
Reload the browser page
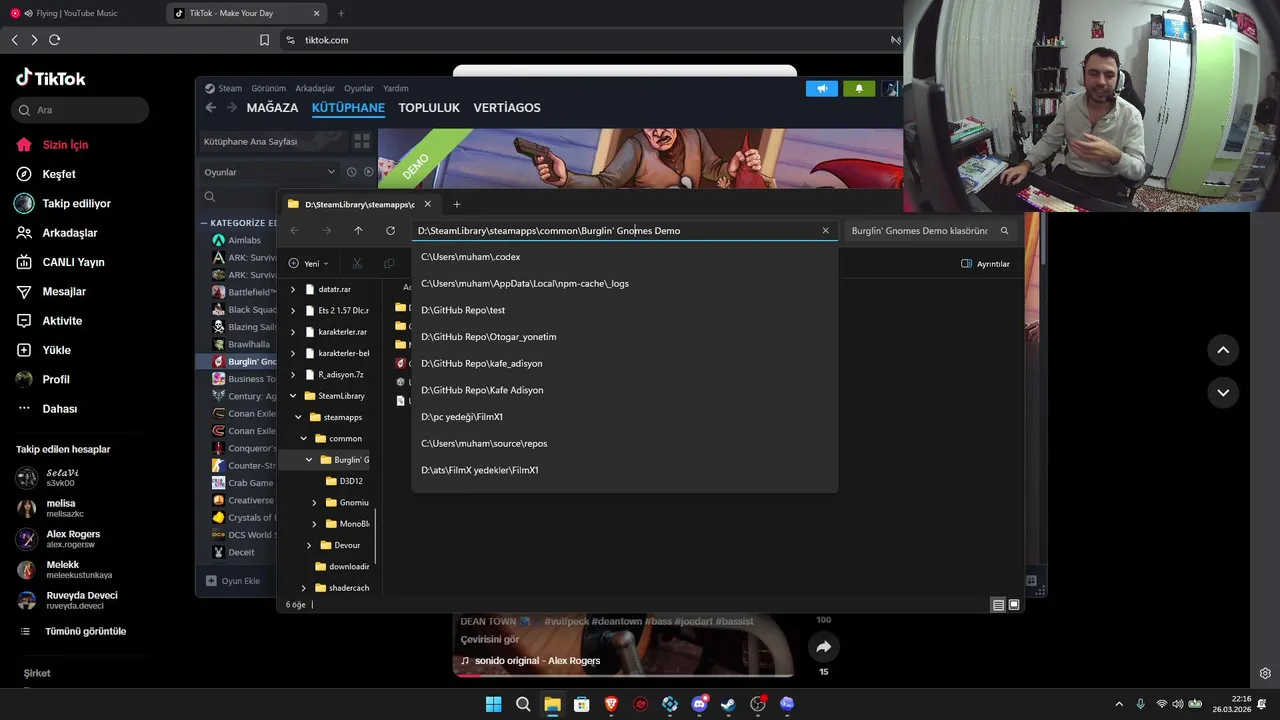point(54,40)
